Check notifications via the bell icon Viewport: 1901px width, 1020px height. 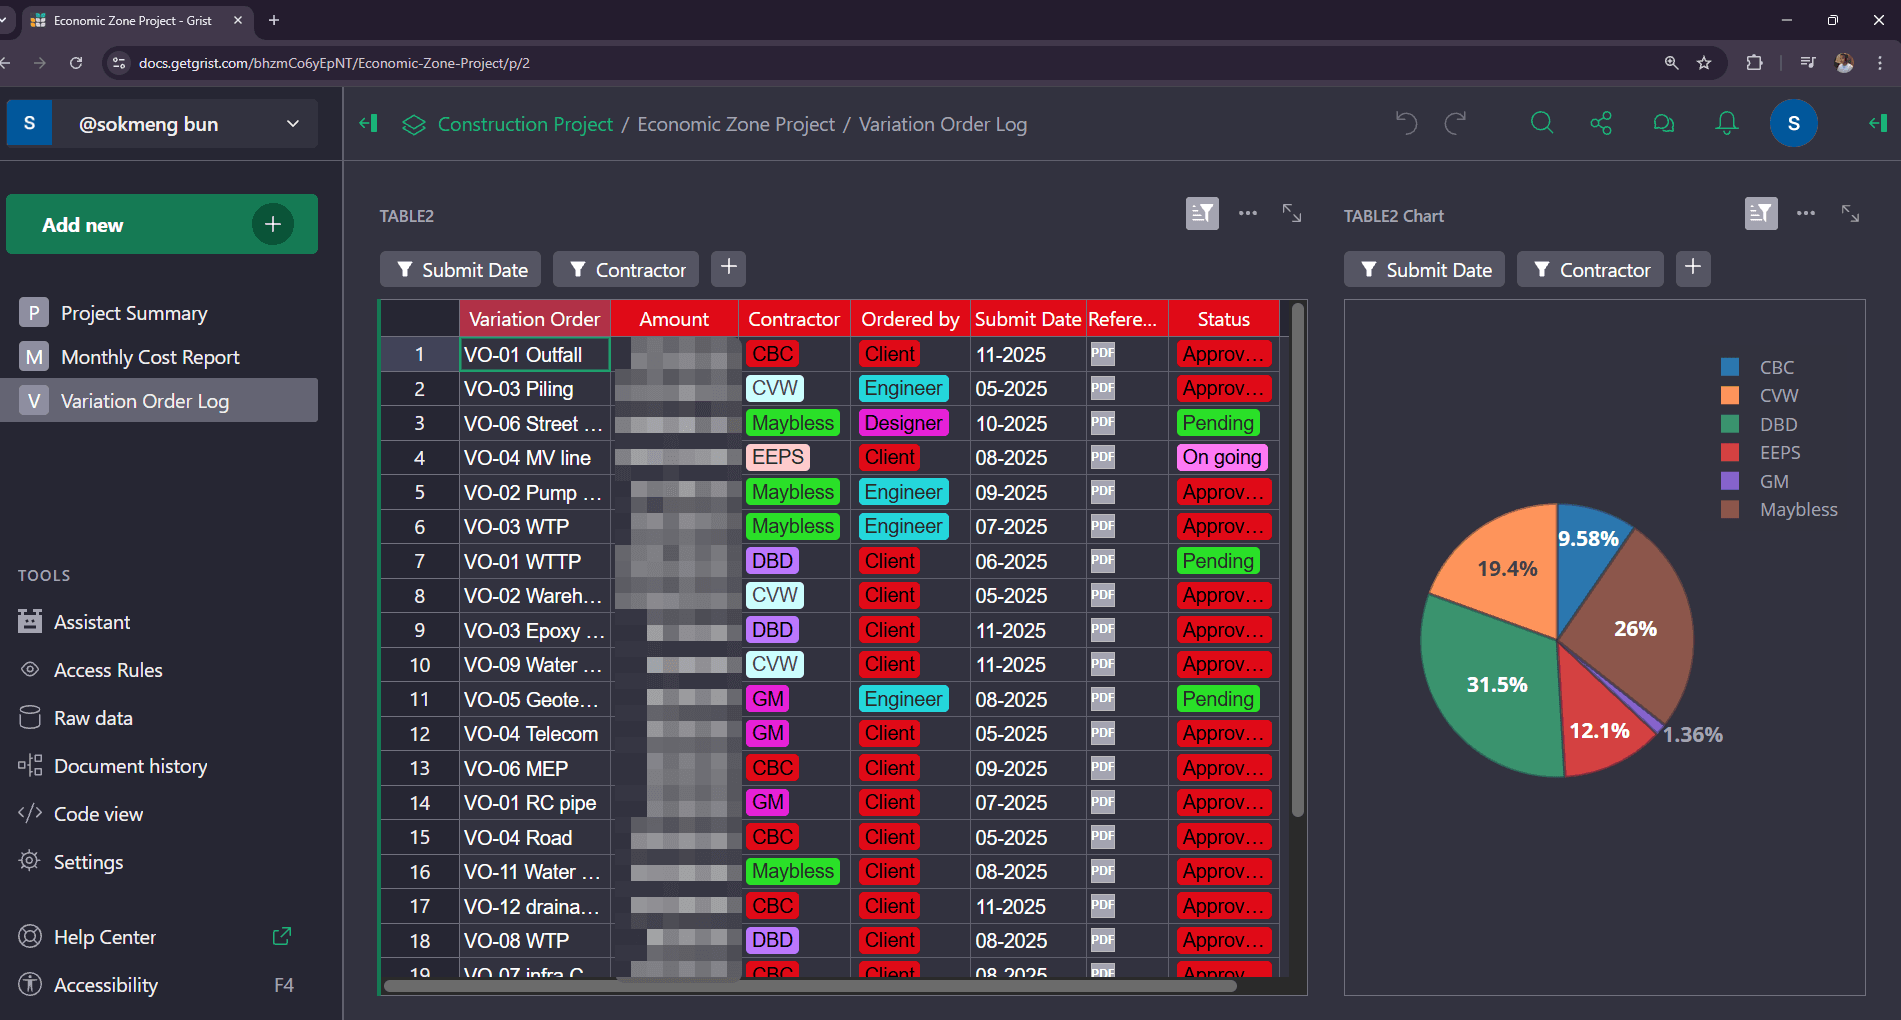point(1726,122)
